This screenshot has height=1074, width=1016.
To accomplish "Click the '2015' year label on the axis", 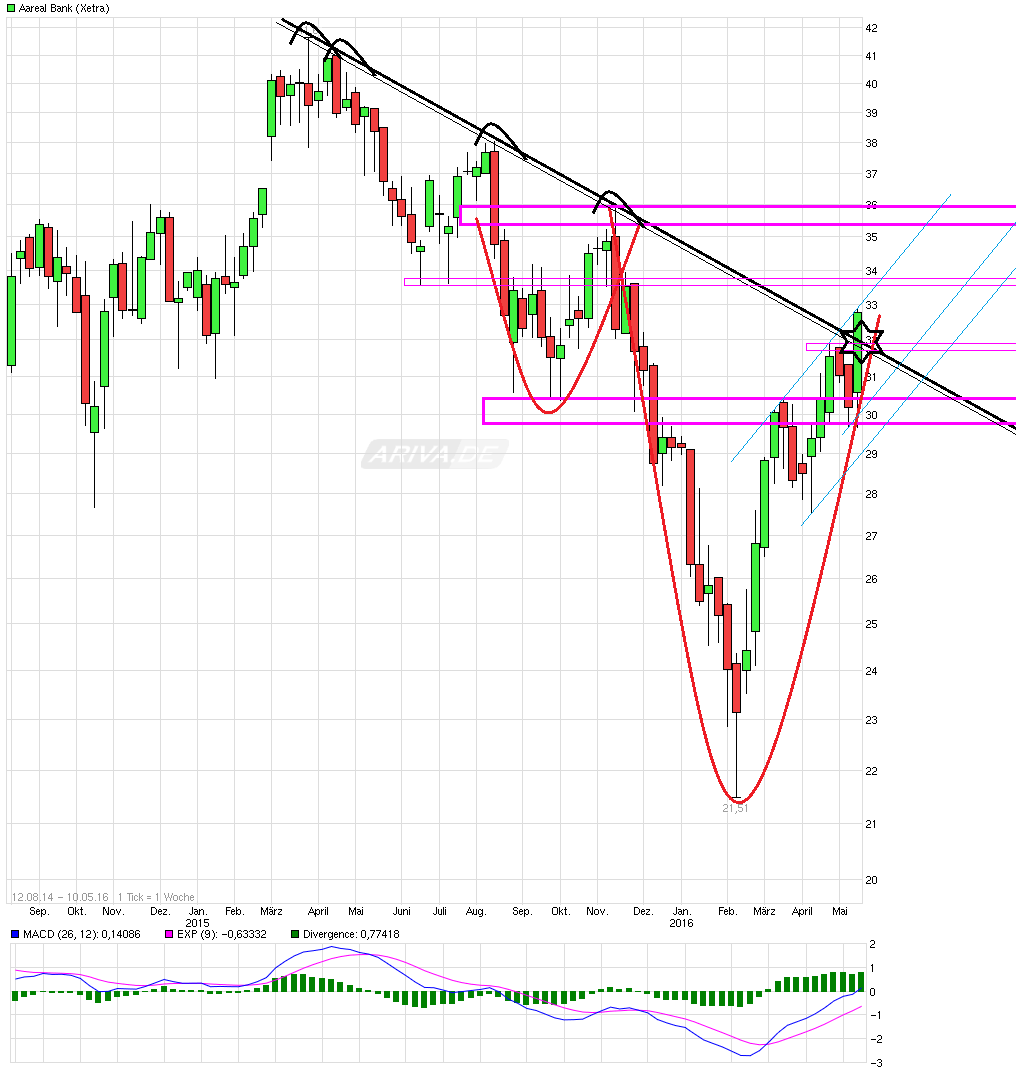I will 197,923.
